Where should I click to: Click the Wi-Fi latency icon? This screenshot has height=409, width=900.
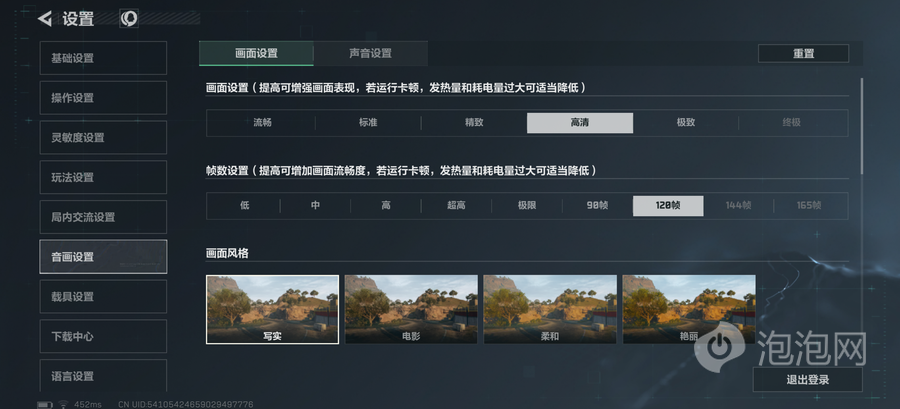pyautogui.click(x=63, y=404)
